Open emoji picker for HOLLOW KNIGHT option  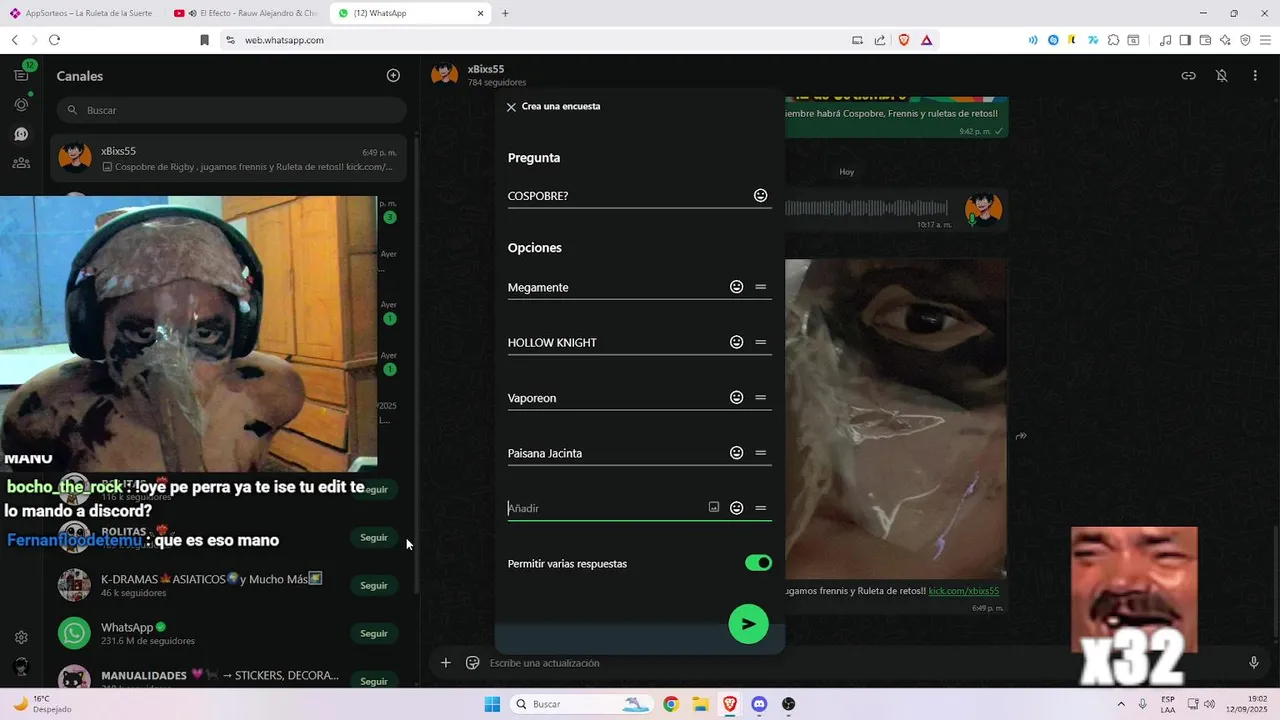[737, 342]
